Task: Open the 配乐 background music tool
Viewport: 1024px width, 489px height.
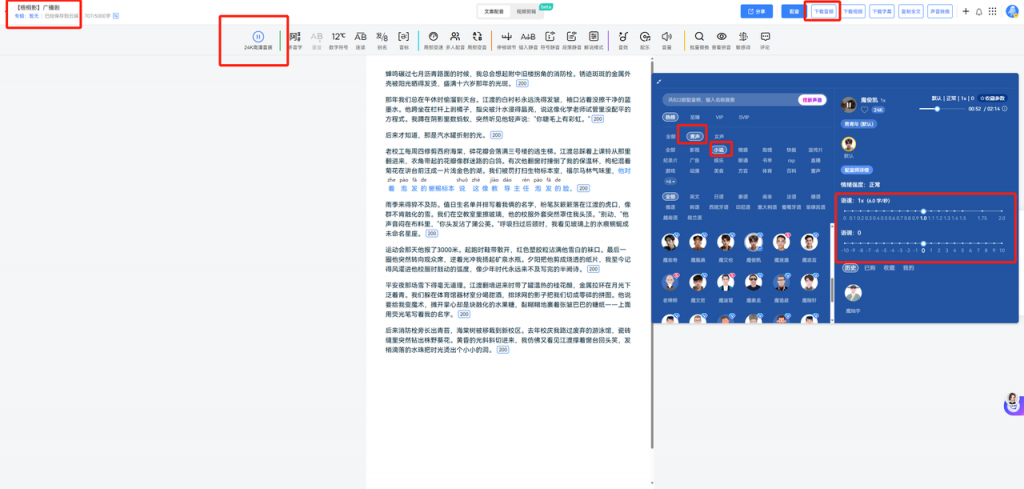Action: (645, 40)
